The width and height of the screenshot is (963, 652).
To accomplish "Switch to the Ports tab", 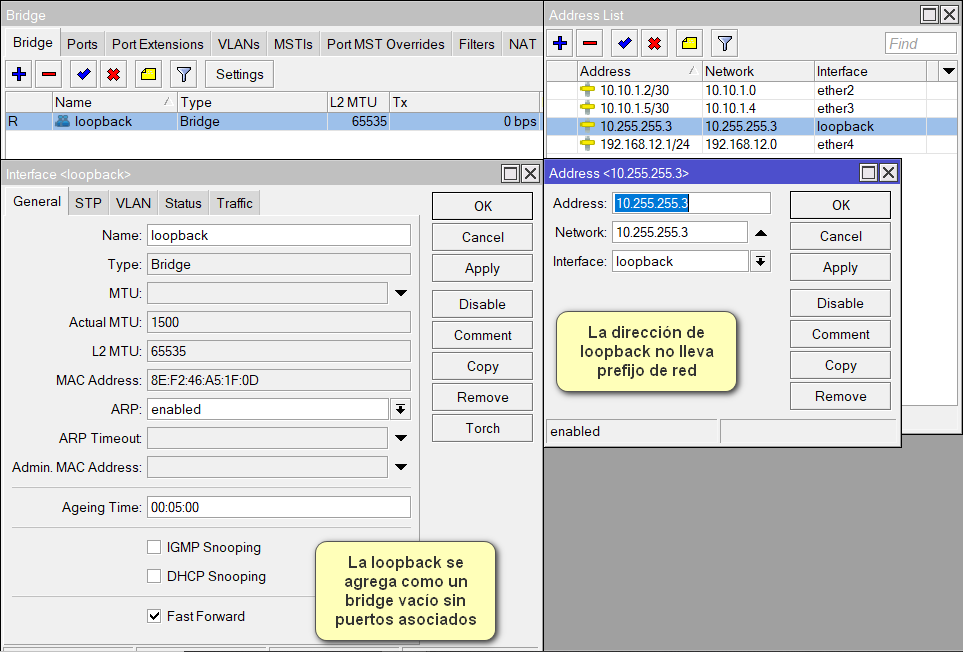I will [x=82, y=44].
